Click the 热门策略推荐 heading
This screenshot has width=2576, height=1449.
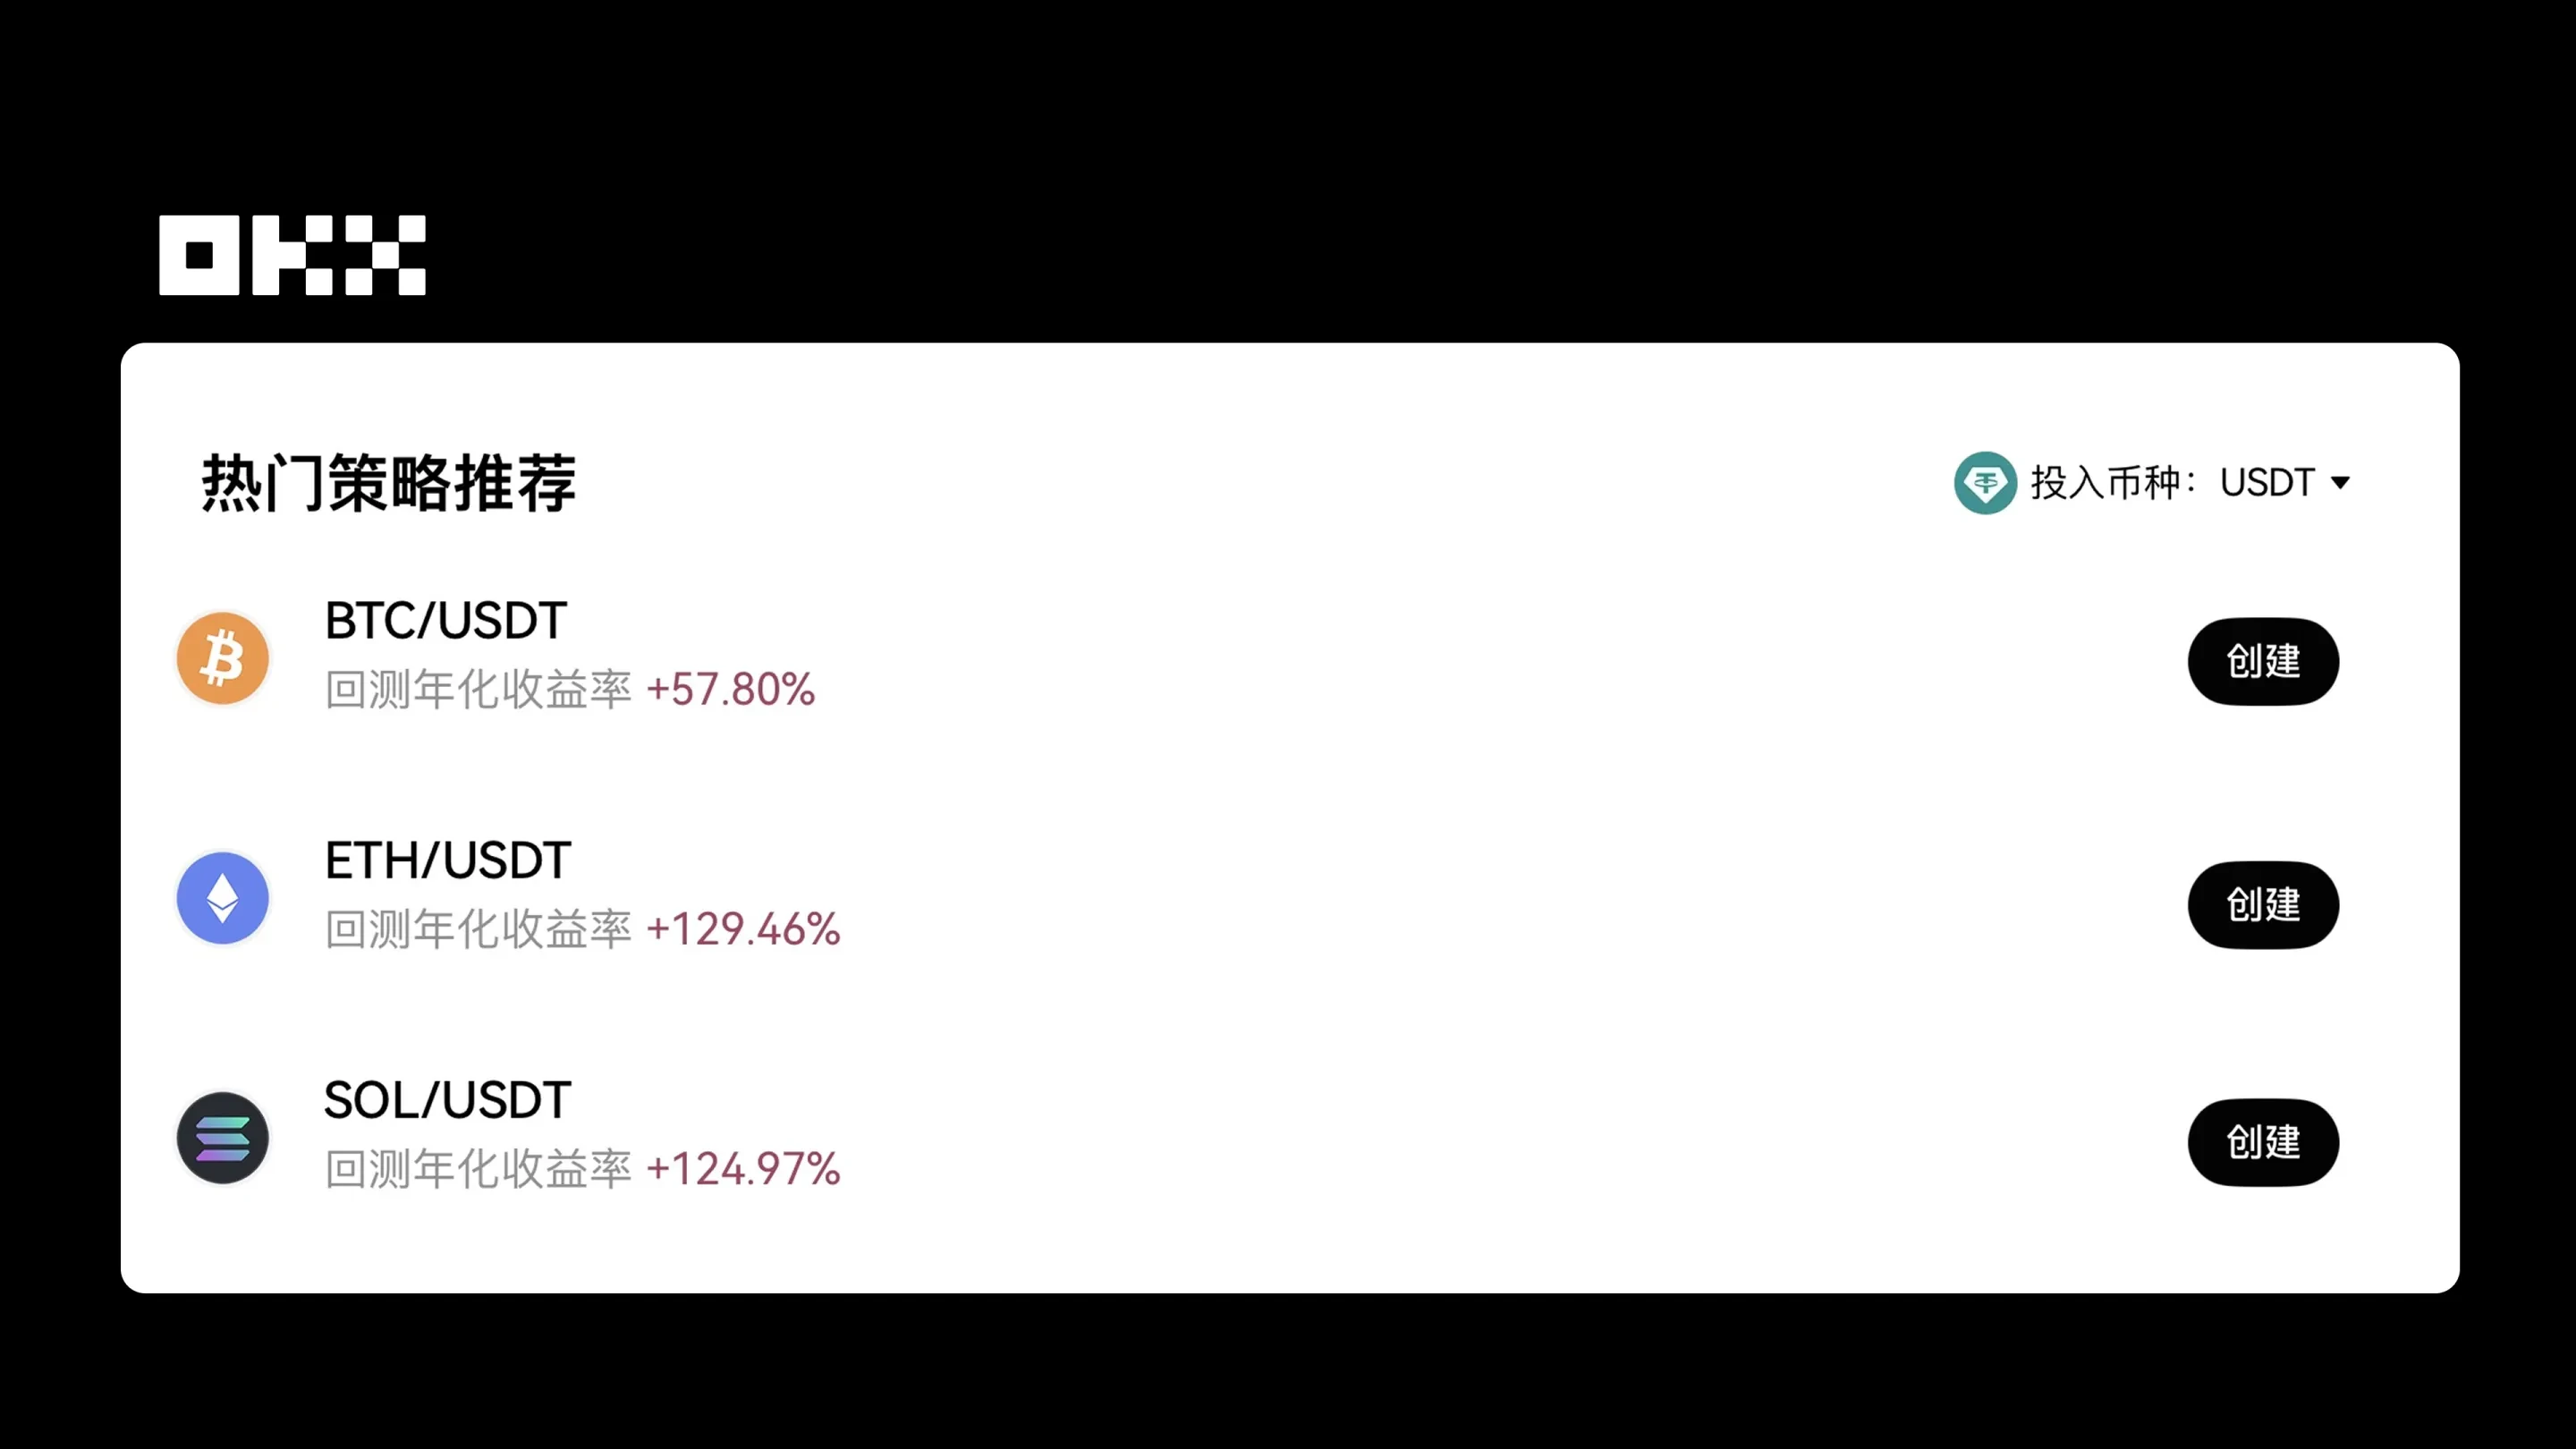[389, 483]
